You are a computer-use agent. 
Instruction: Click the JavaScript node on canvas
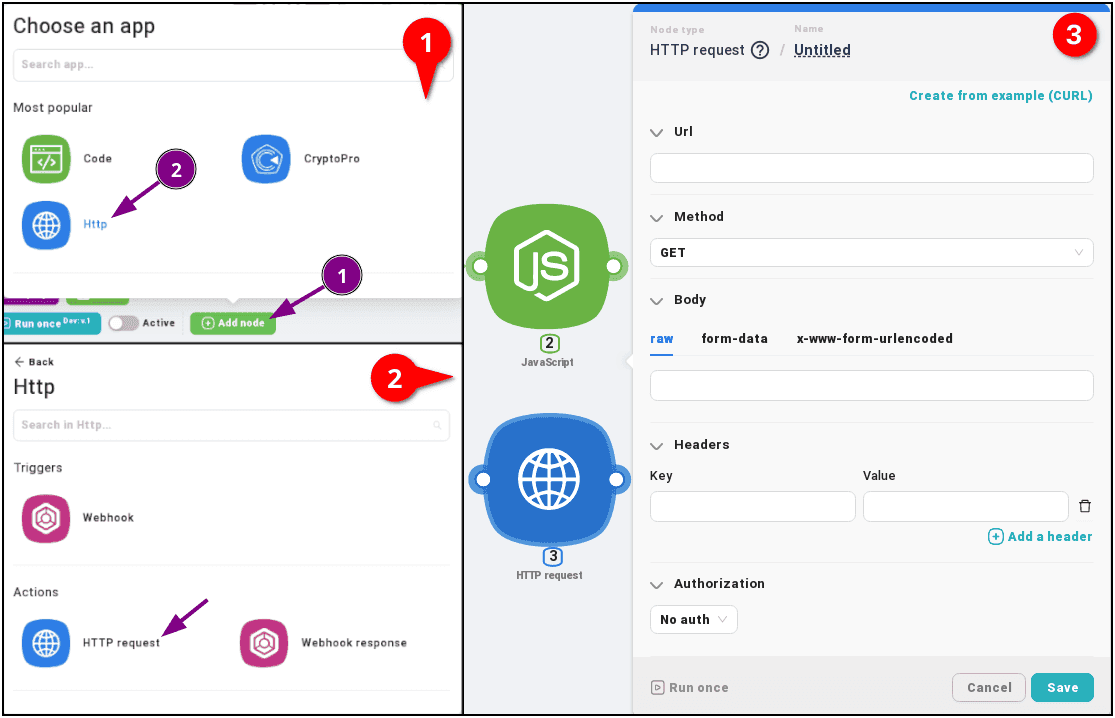[x=547, y=266]
